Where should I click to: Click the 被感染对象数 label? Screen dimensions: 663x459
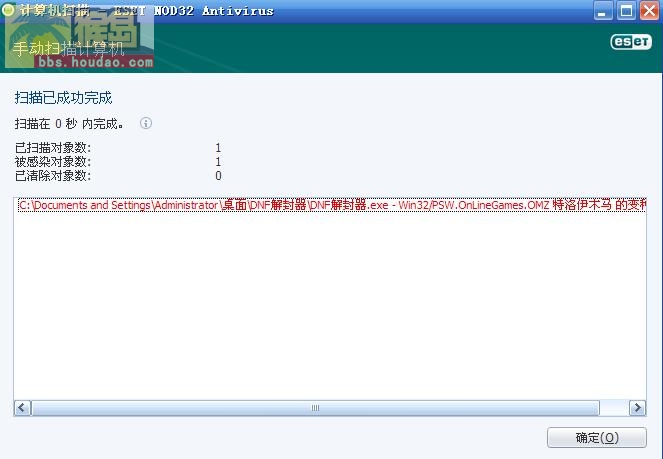(53, 161)
